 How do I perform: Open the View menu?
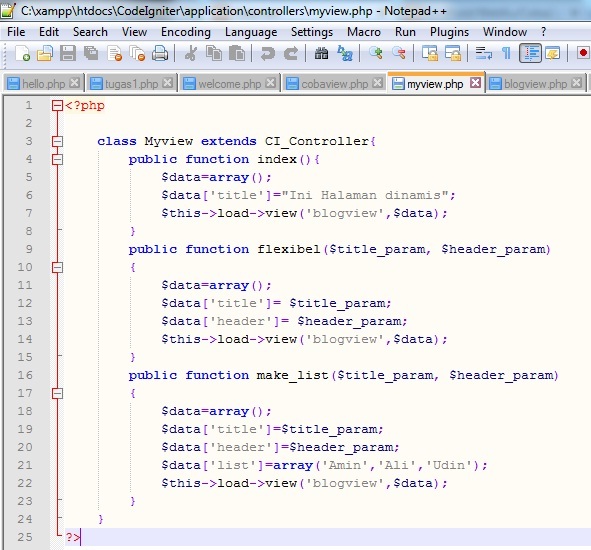134,32
